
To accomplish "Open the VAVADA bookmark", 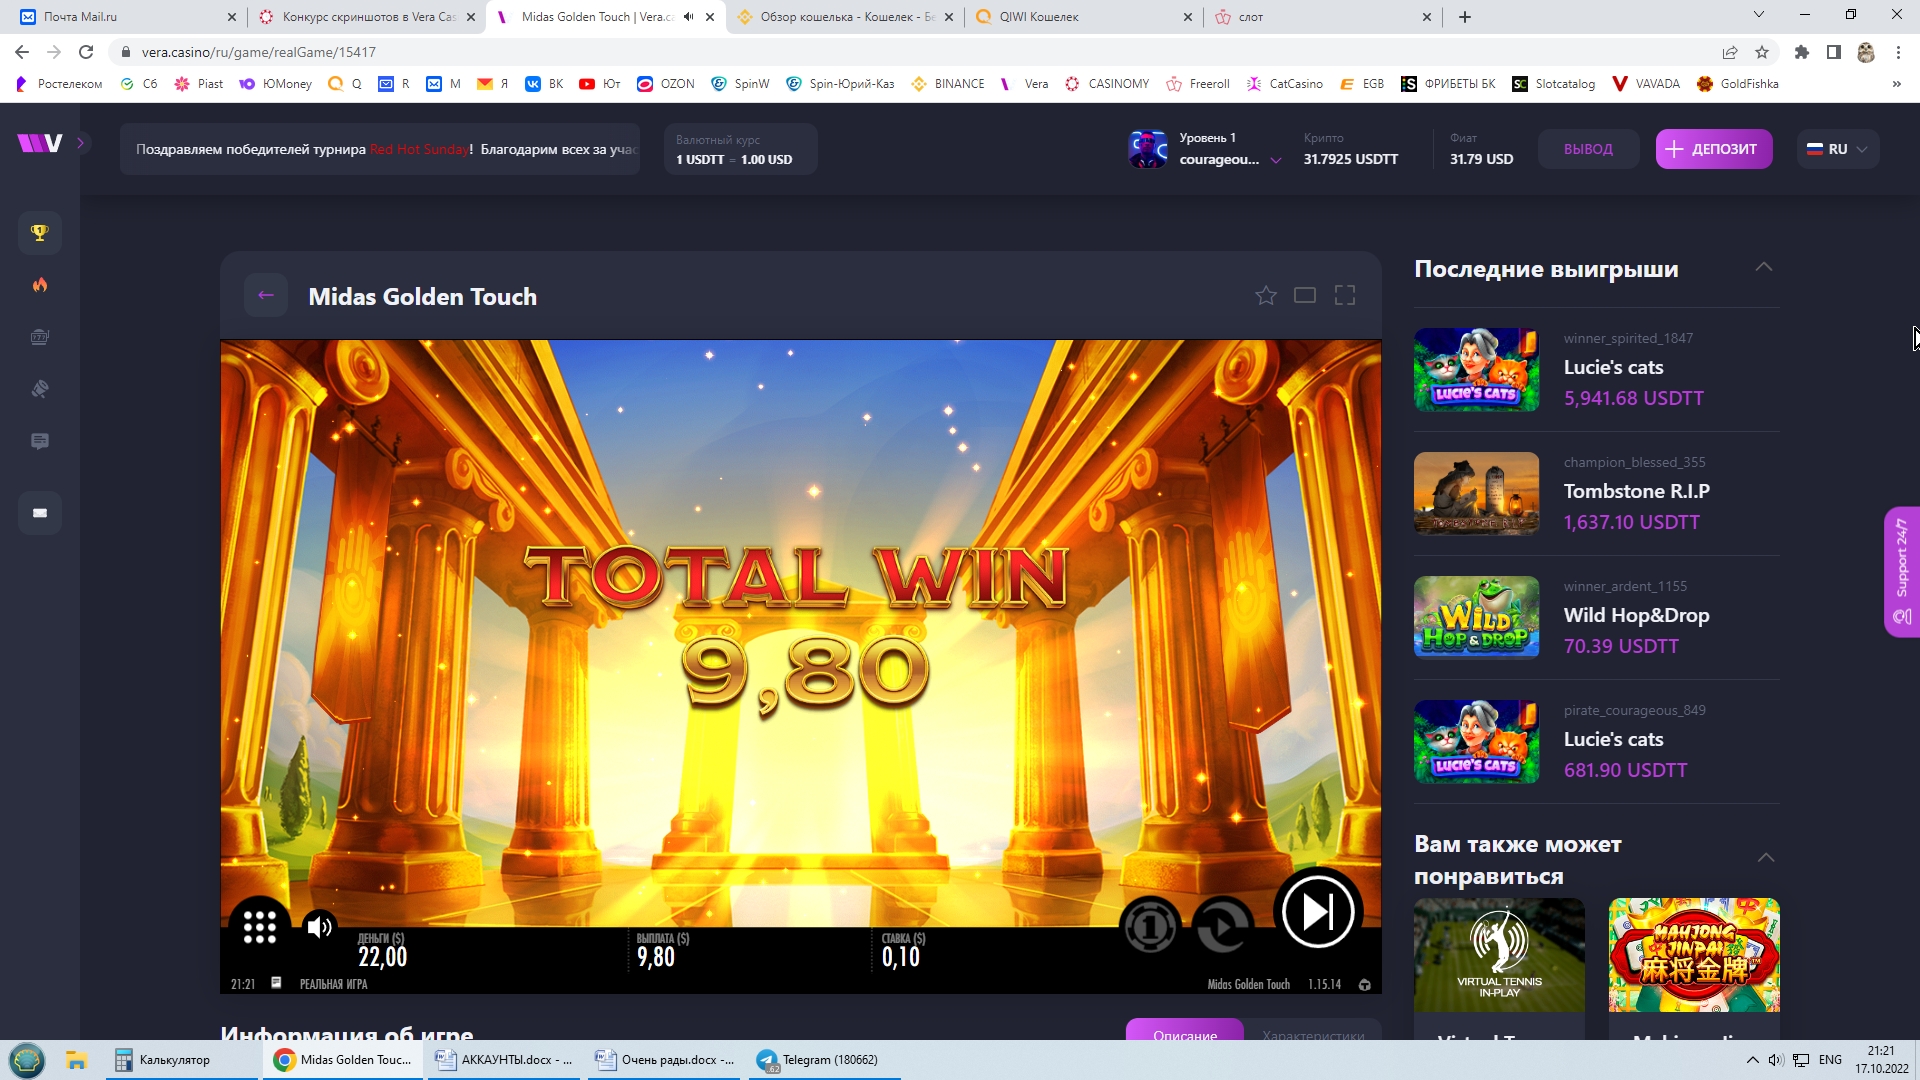I will [x=1646, y=84].
